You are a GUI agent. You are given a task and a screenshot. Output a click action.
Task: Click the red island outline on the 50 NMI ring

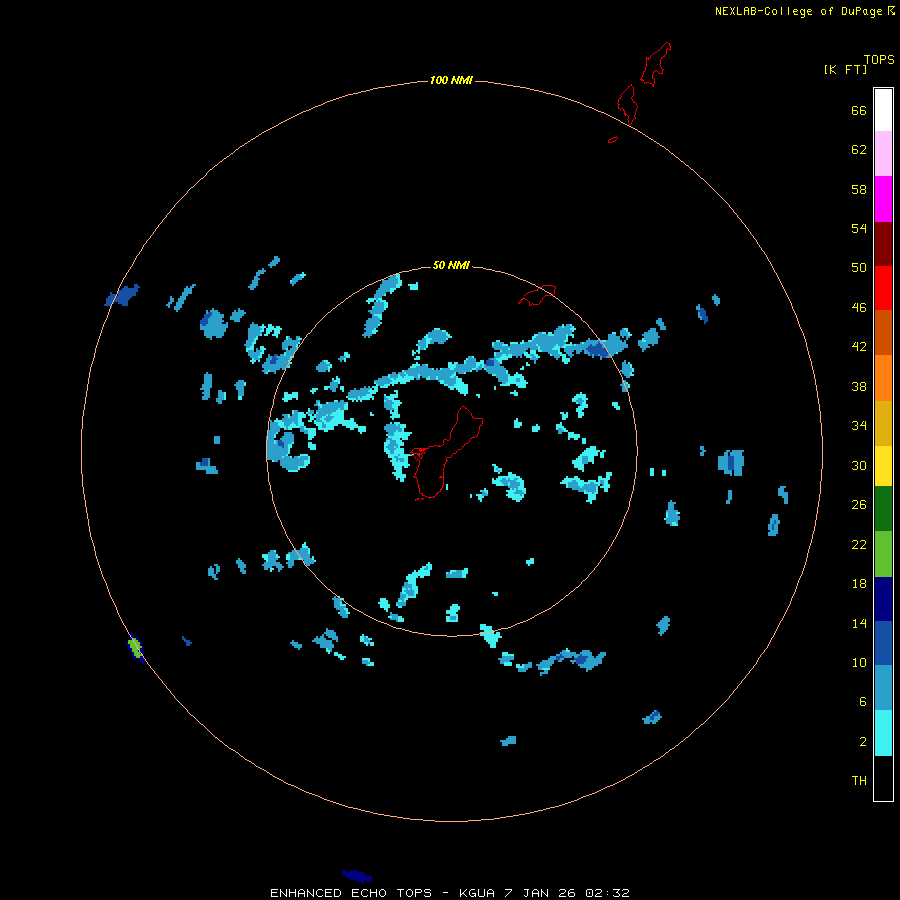click(538, 295)
